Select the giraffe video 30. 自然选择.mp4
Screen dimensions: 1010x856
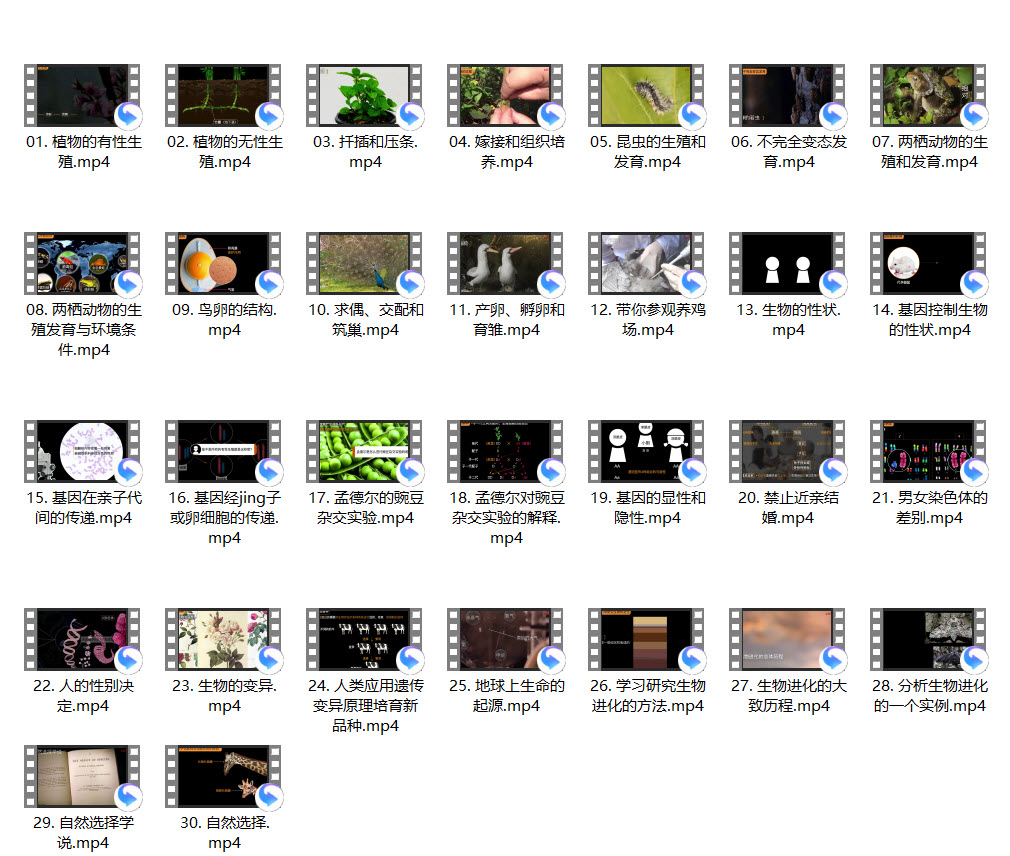[x=224, y=776]
